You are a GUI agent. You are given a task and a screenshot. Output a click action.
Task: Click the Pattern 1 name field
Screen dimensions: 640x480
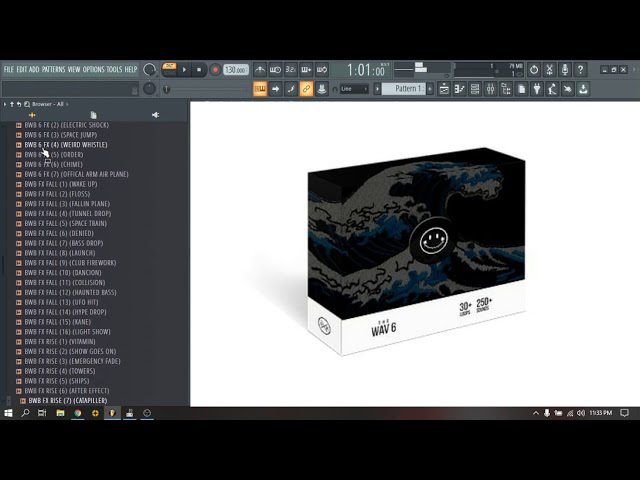(404, 89)
